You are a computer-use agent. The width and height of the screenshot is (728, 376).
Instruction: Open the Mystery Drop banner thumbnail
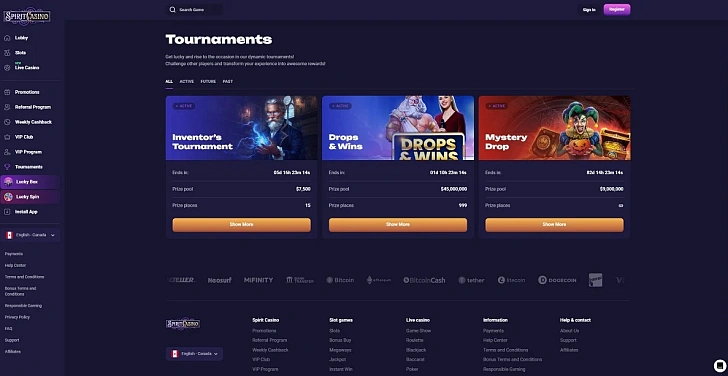coord(554,128)
